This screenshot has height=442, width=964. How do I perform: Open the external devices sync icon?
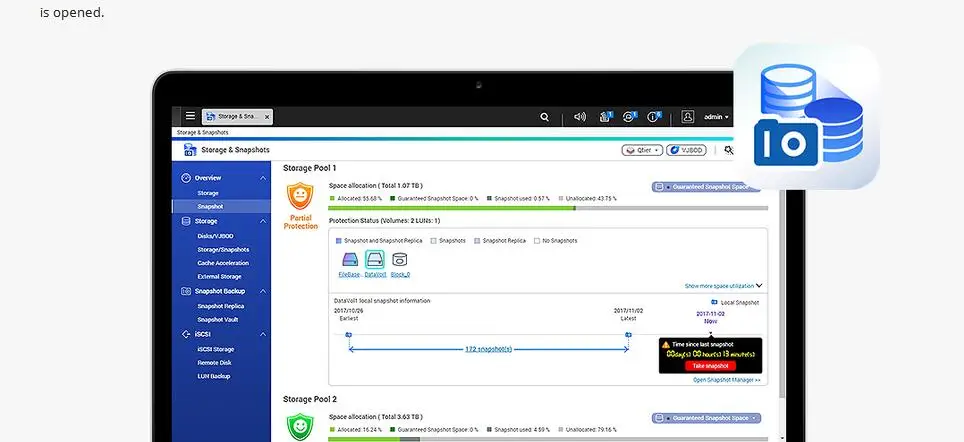[x=628, y=117]
